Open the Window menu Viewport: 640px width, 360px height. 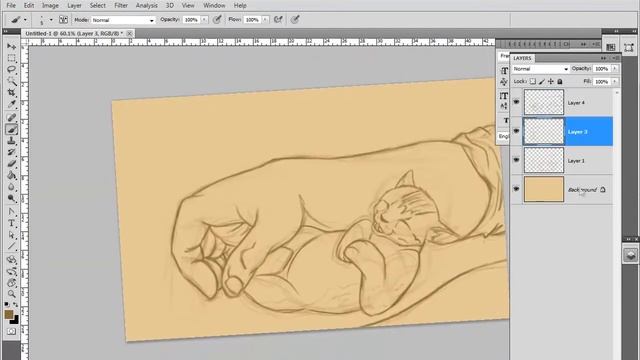(214, 5)
